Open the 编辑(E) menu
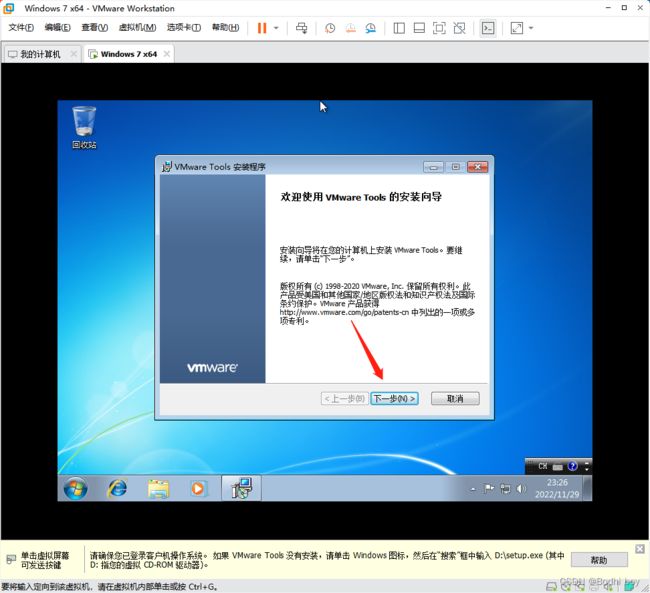Screen dimensions: 650x593 tap(57, 27)
